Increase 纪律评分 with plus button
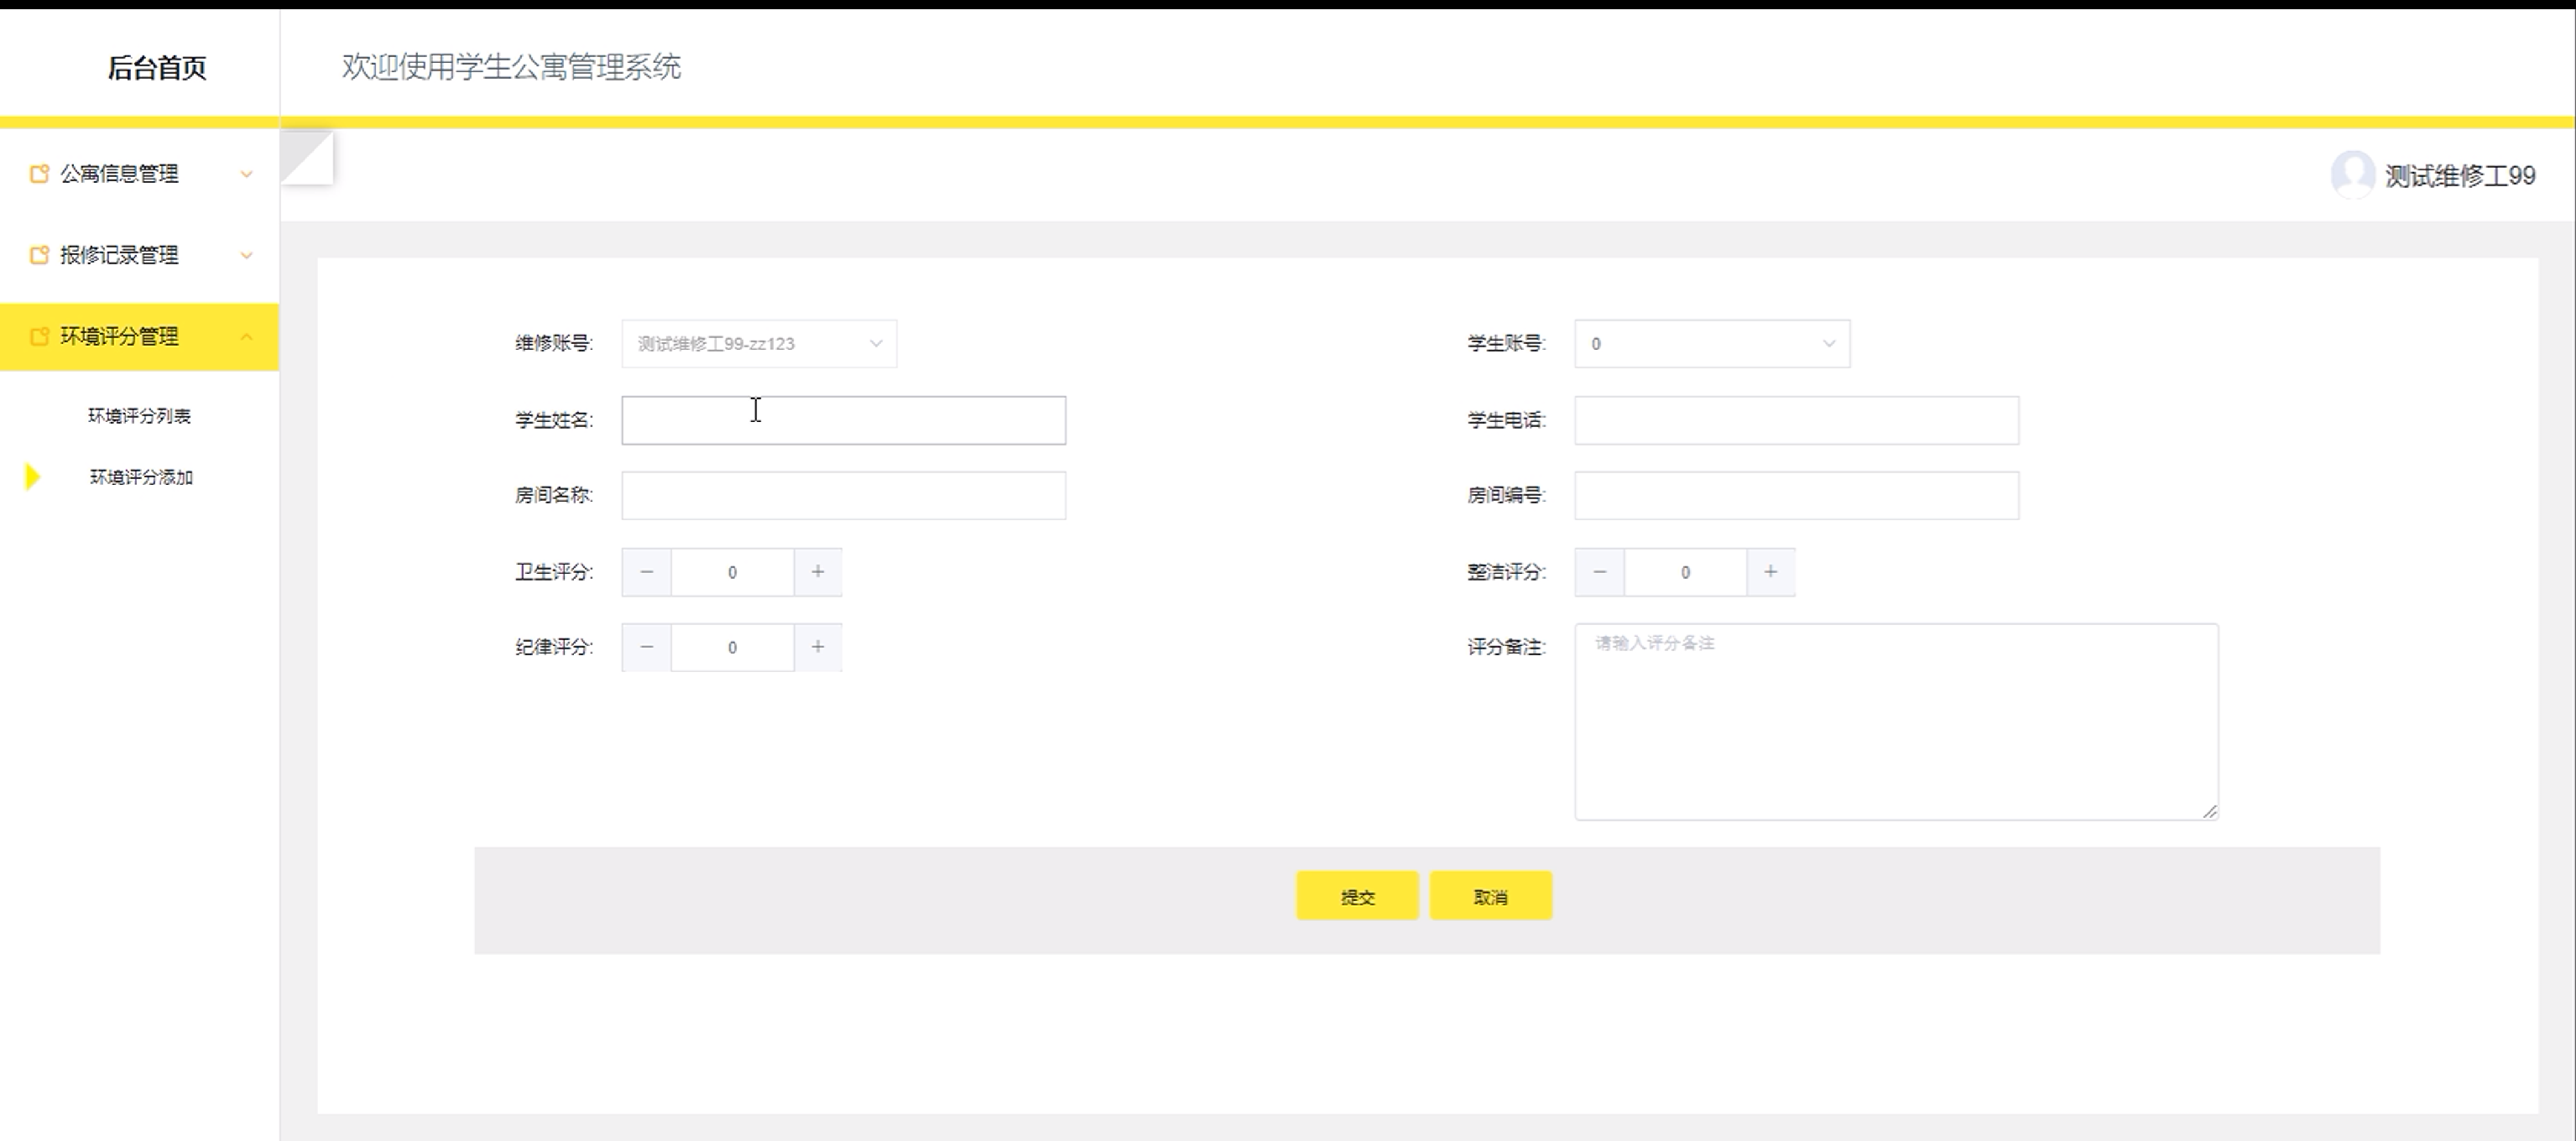 click(x=817, y=647)
